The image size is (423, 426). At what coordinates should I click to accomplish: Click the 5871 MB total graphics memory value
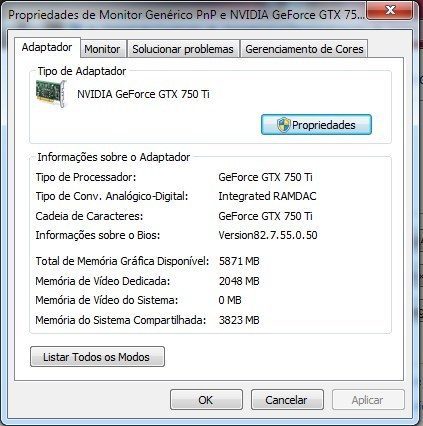pos(239,261)
